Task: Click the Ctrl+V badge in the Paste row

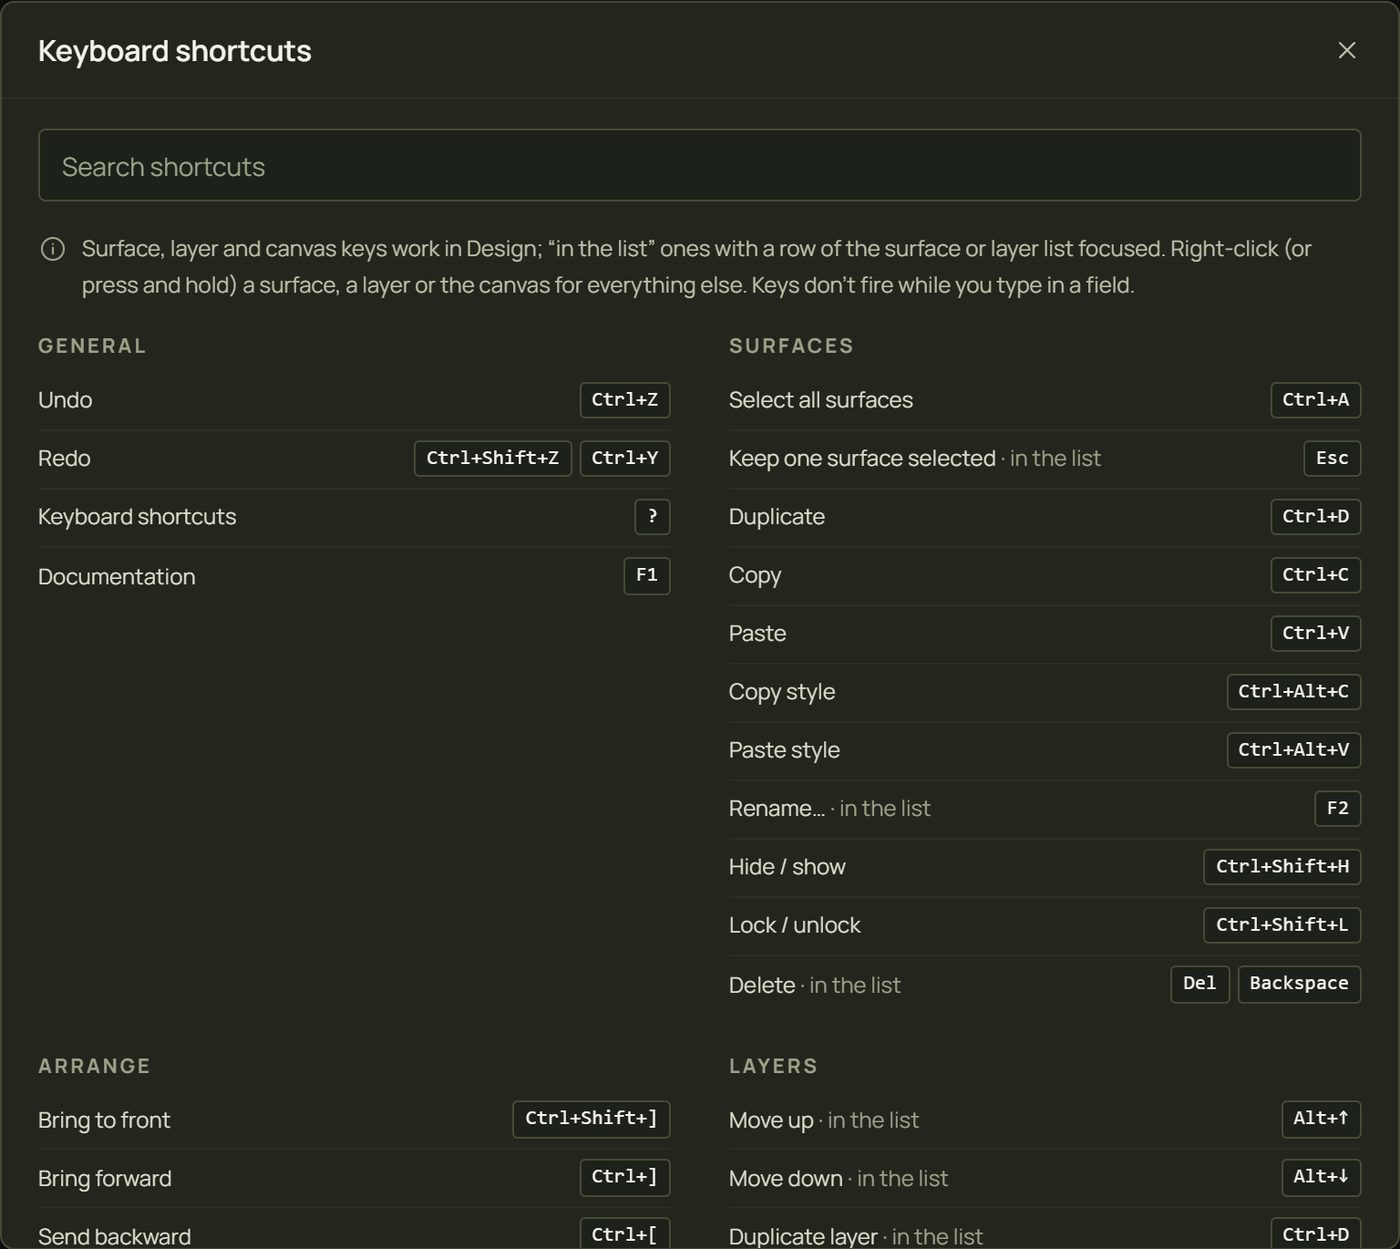Action: 1316,633
